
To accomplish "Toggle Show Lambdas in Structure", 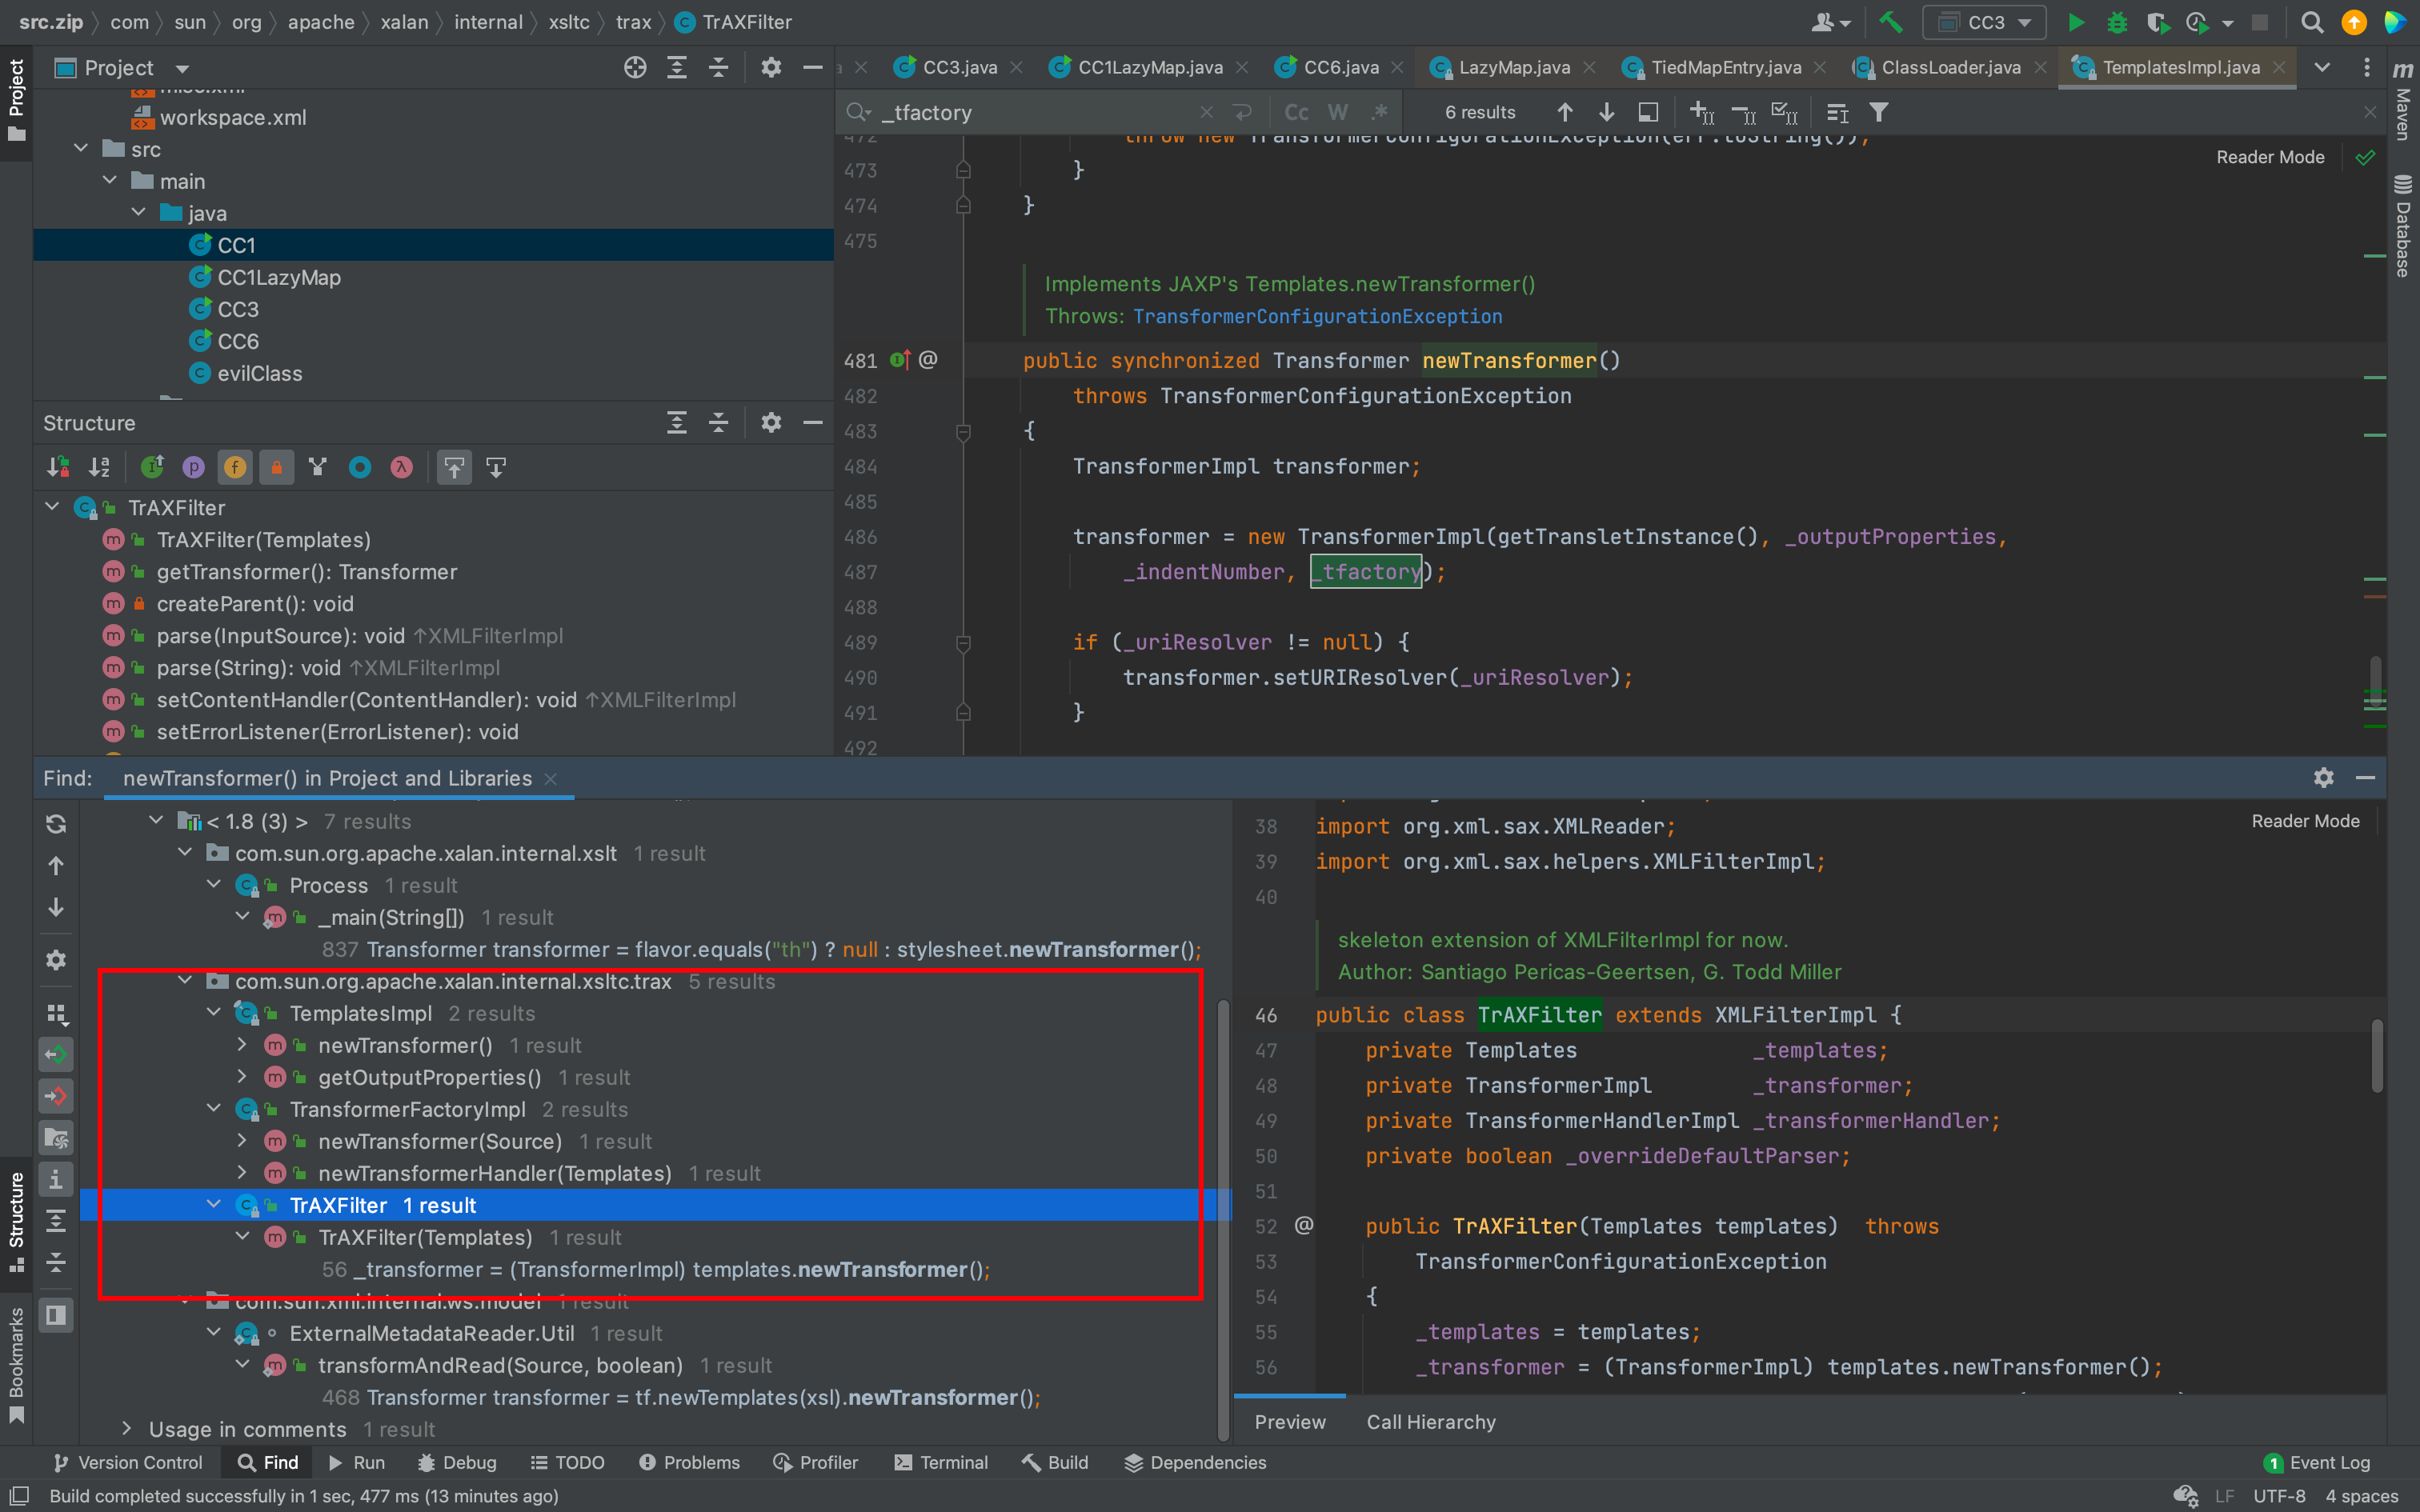I will coord(402,467).
